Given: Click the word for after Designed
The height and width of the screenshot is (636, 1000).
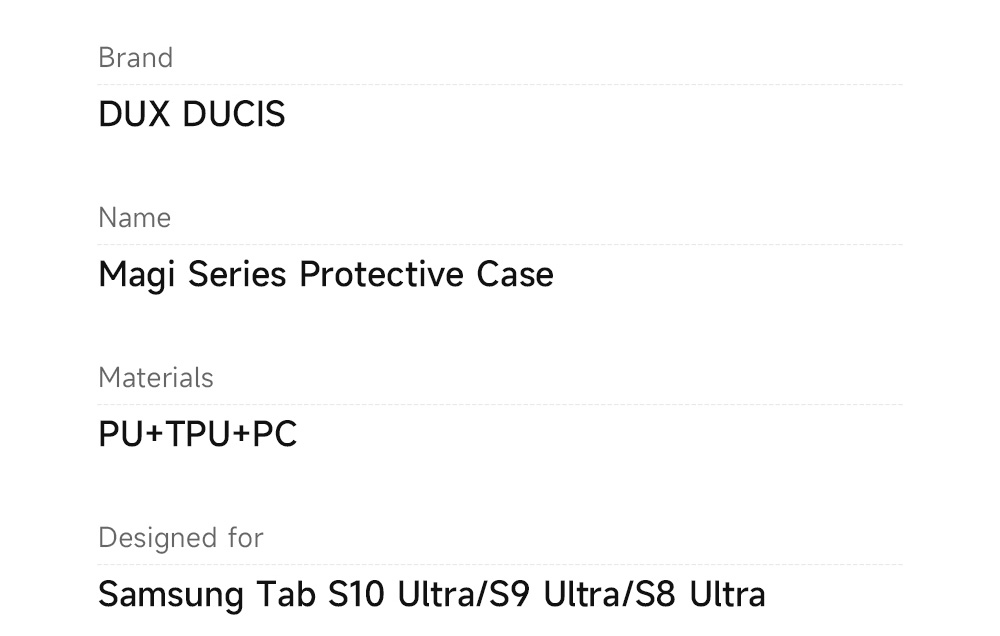Looking at the screenshot, I should point(245,538).
